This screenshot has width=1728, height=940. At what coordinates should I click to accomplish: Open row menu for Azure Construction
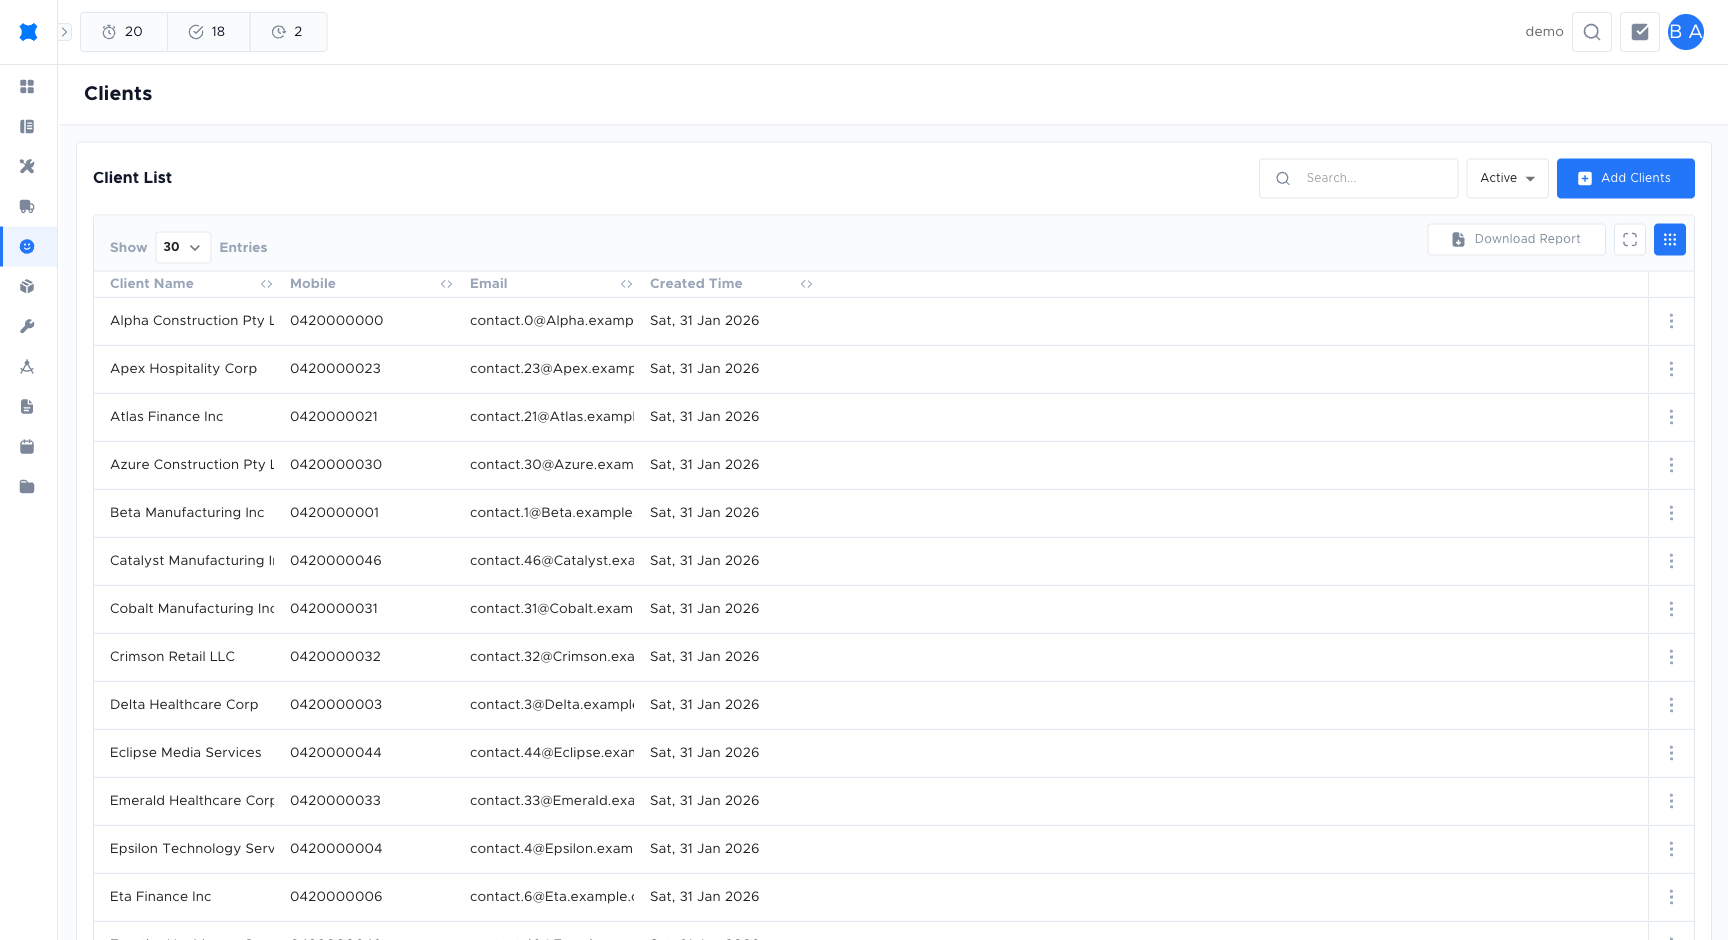click(1671, 465)
